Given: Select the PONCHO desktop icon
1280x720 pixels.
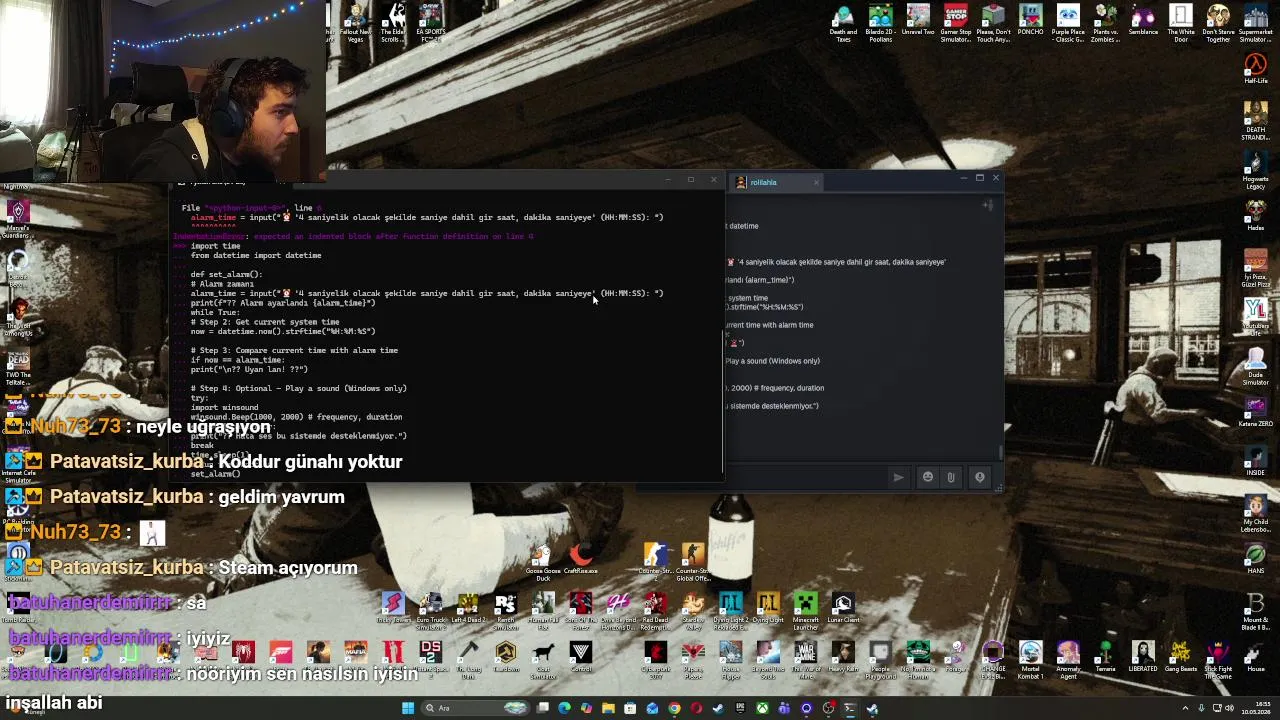Looking at the screenshot, I should coord(1030,20).
